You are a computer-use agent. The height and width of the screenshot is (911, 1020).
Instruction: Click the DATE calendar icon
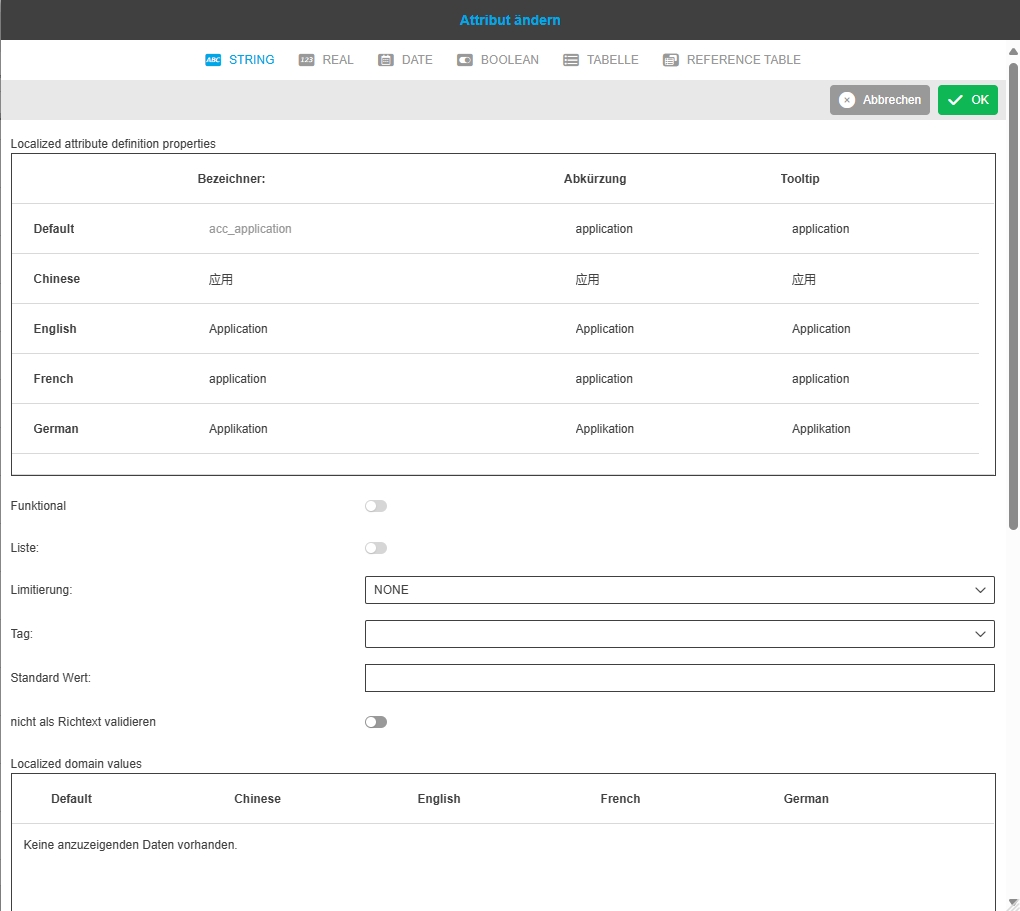[x=386, y=60]
